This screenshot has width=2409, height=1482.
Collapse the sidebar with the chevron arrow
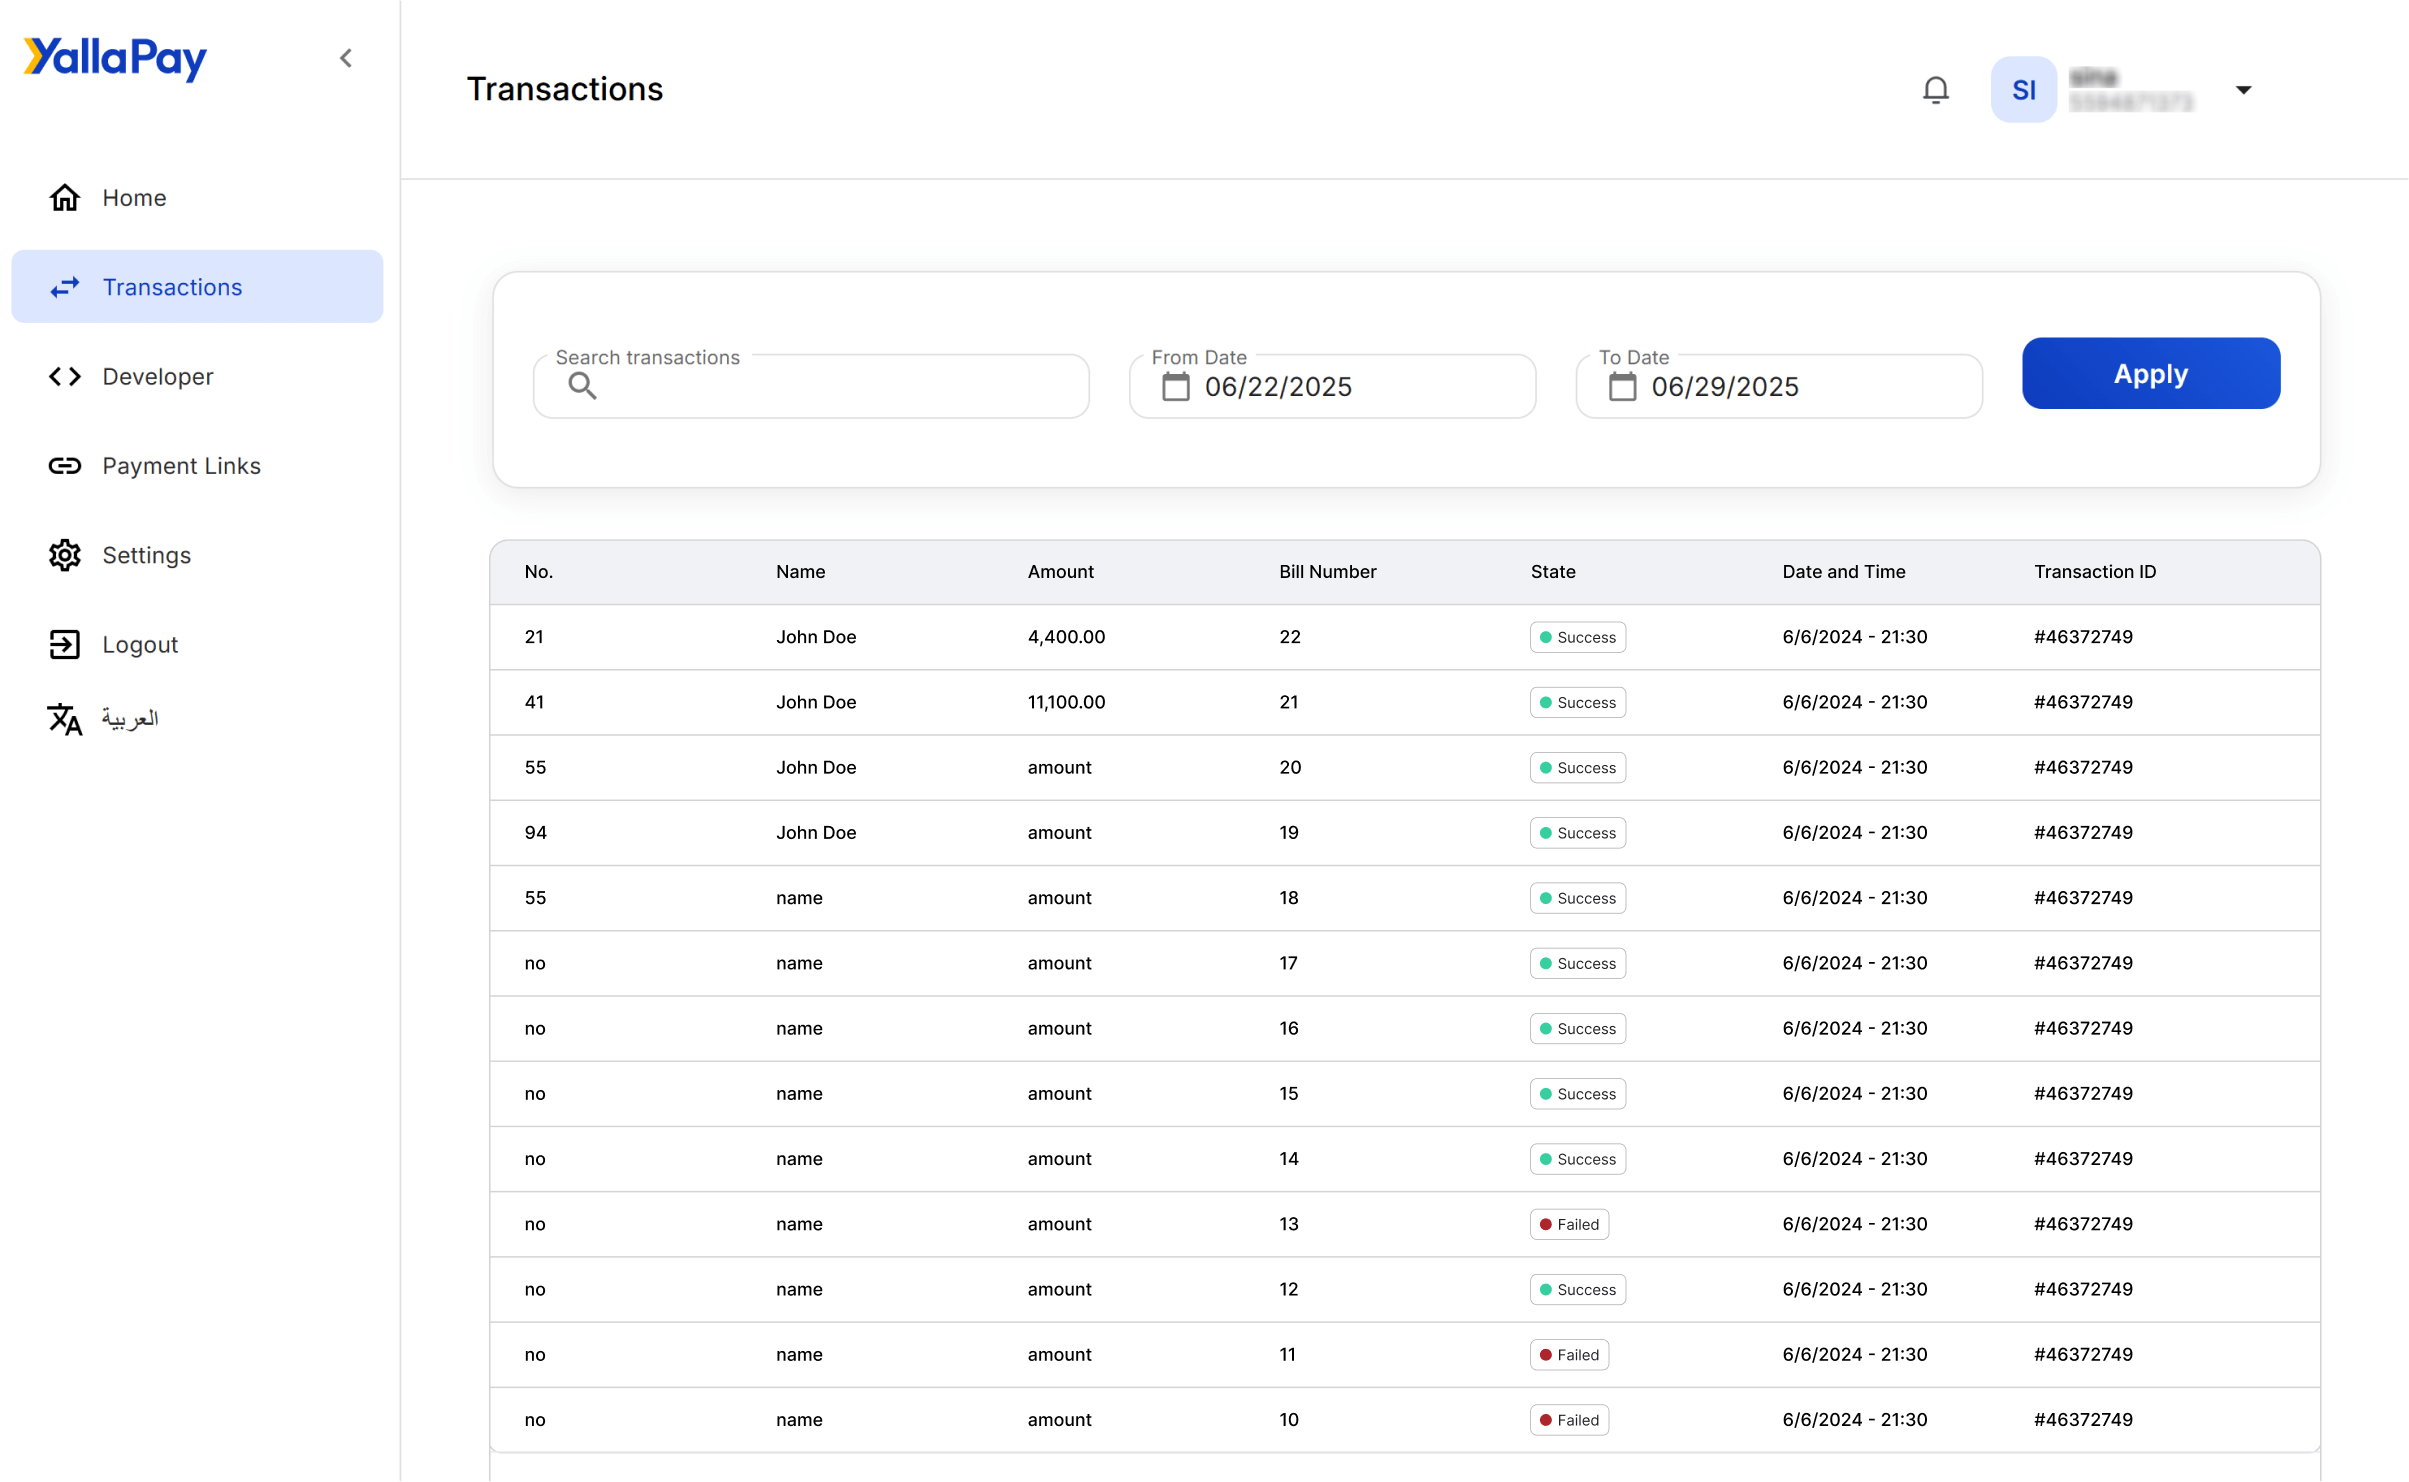346,58
